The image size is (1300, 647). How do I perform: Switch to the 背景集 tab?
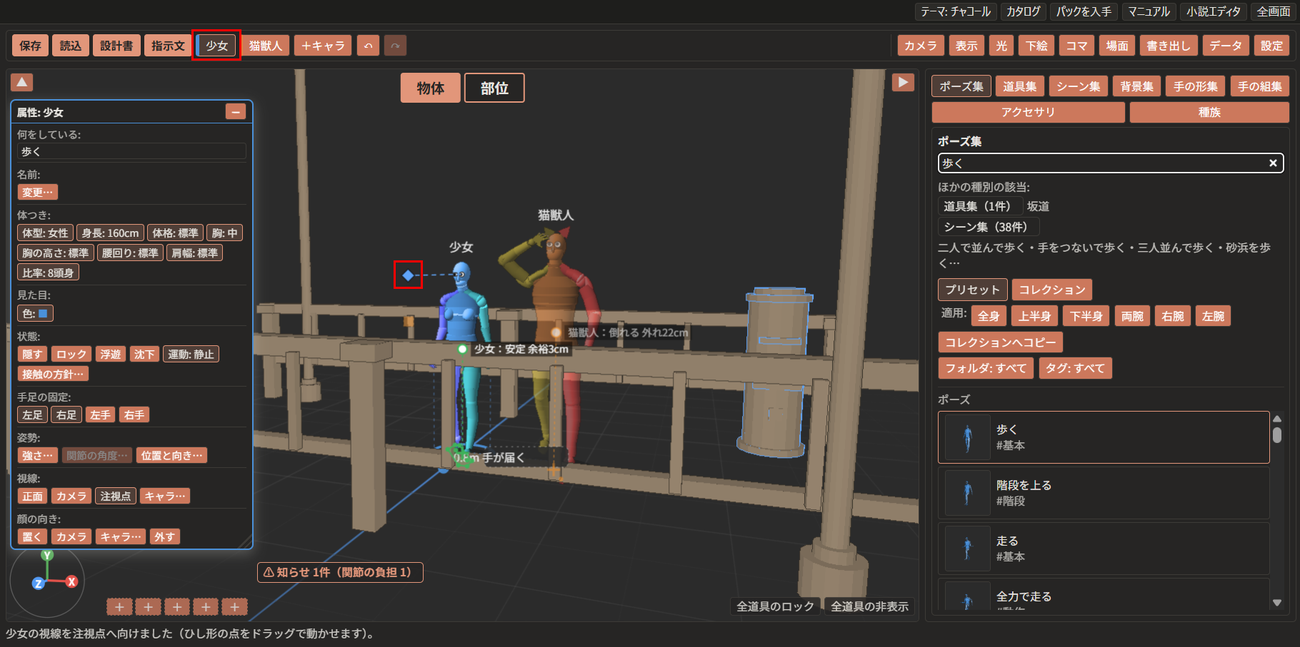pos(1135,86)
